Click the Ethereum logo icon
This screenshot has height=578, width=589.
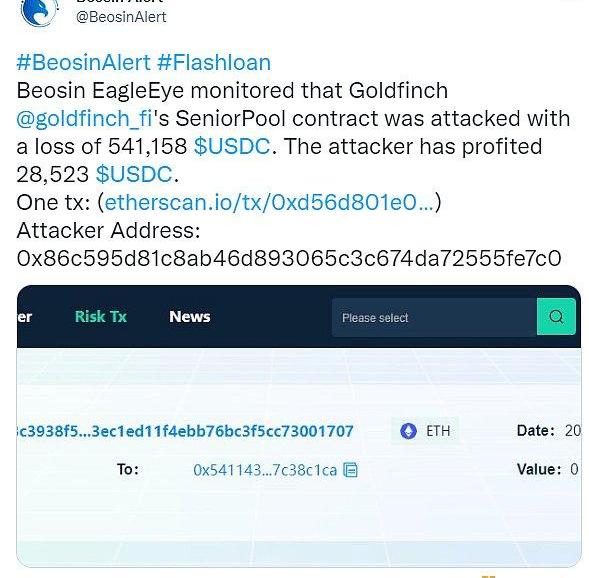(x=408, y=431)
